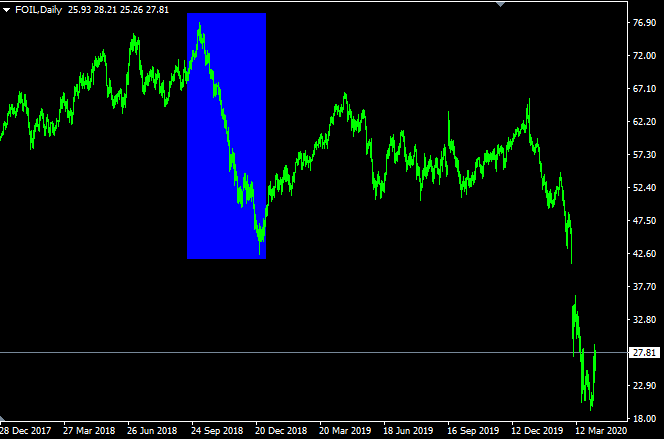Click the 27 Mar 2018 date label
The image size is (664, 439).
click(89, 431)
